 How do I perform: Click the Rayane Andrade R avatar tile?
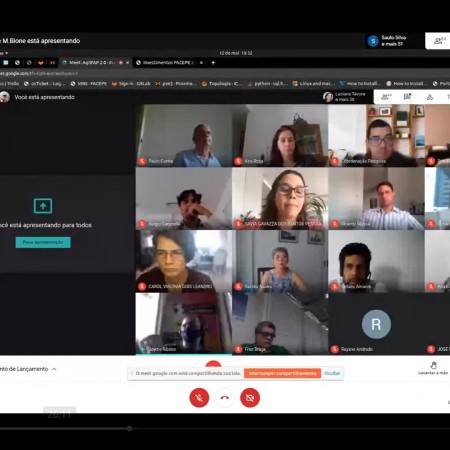(x=376, y=324)
